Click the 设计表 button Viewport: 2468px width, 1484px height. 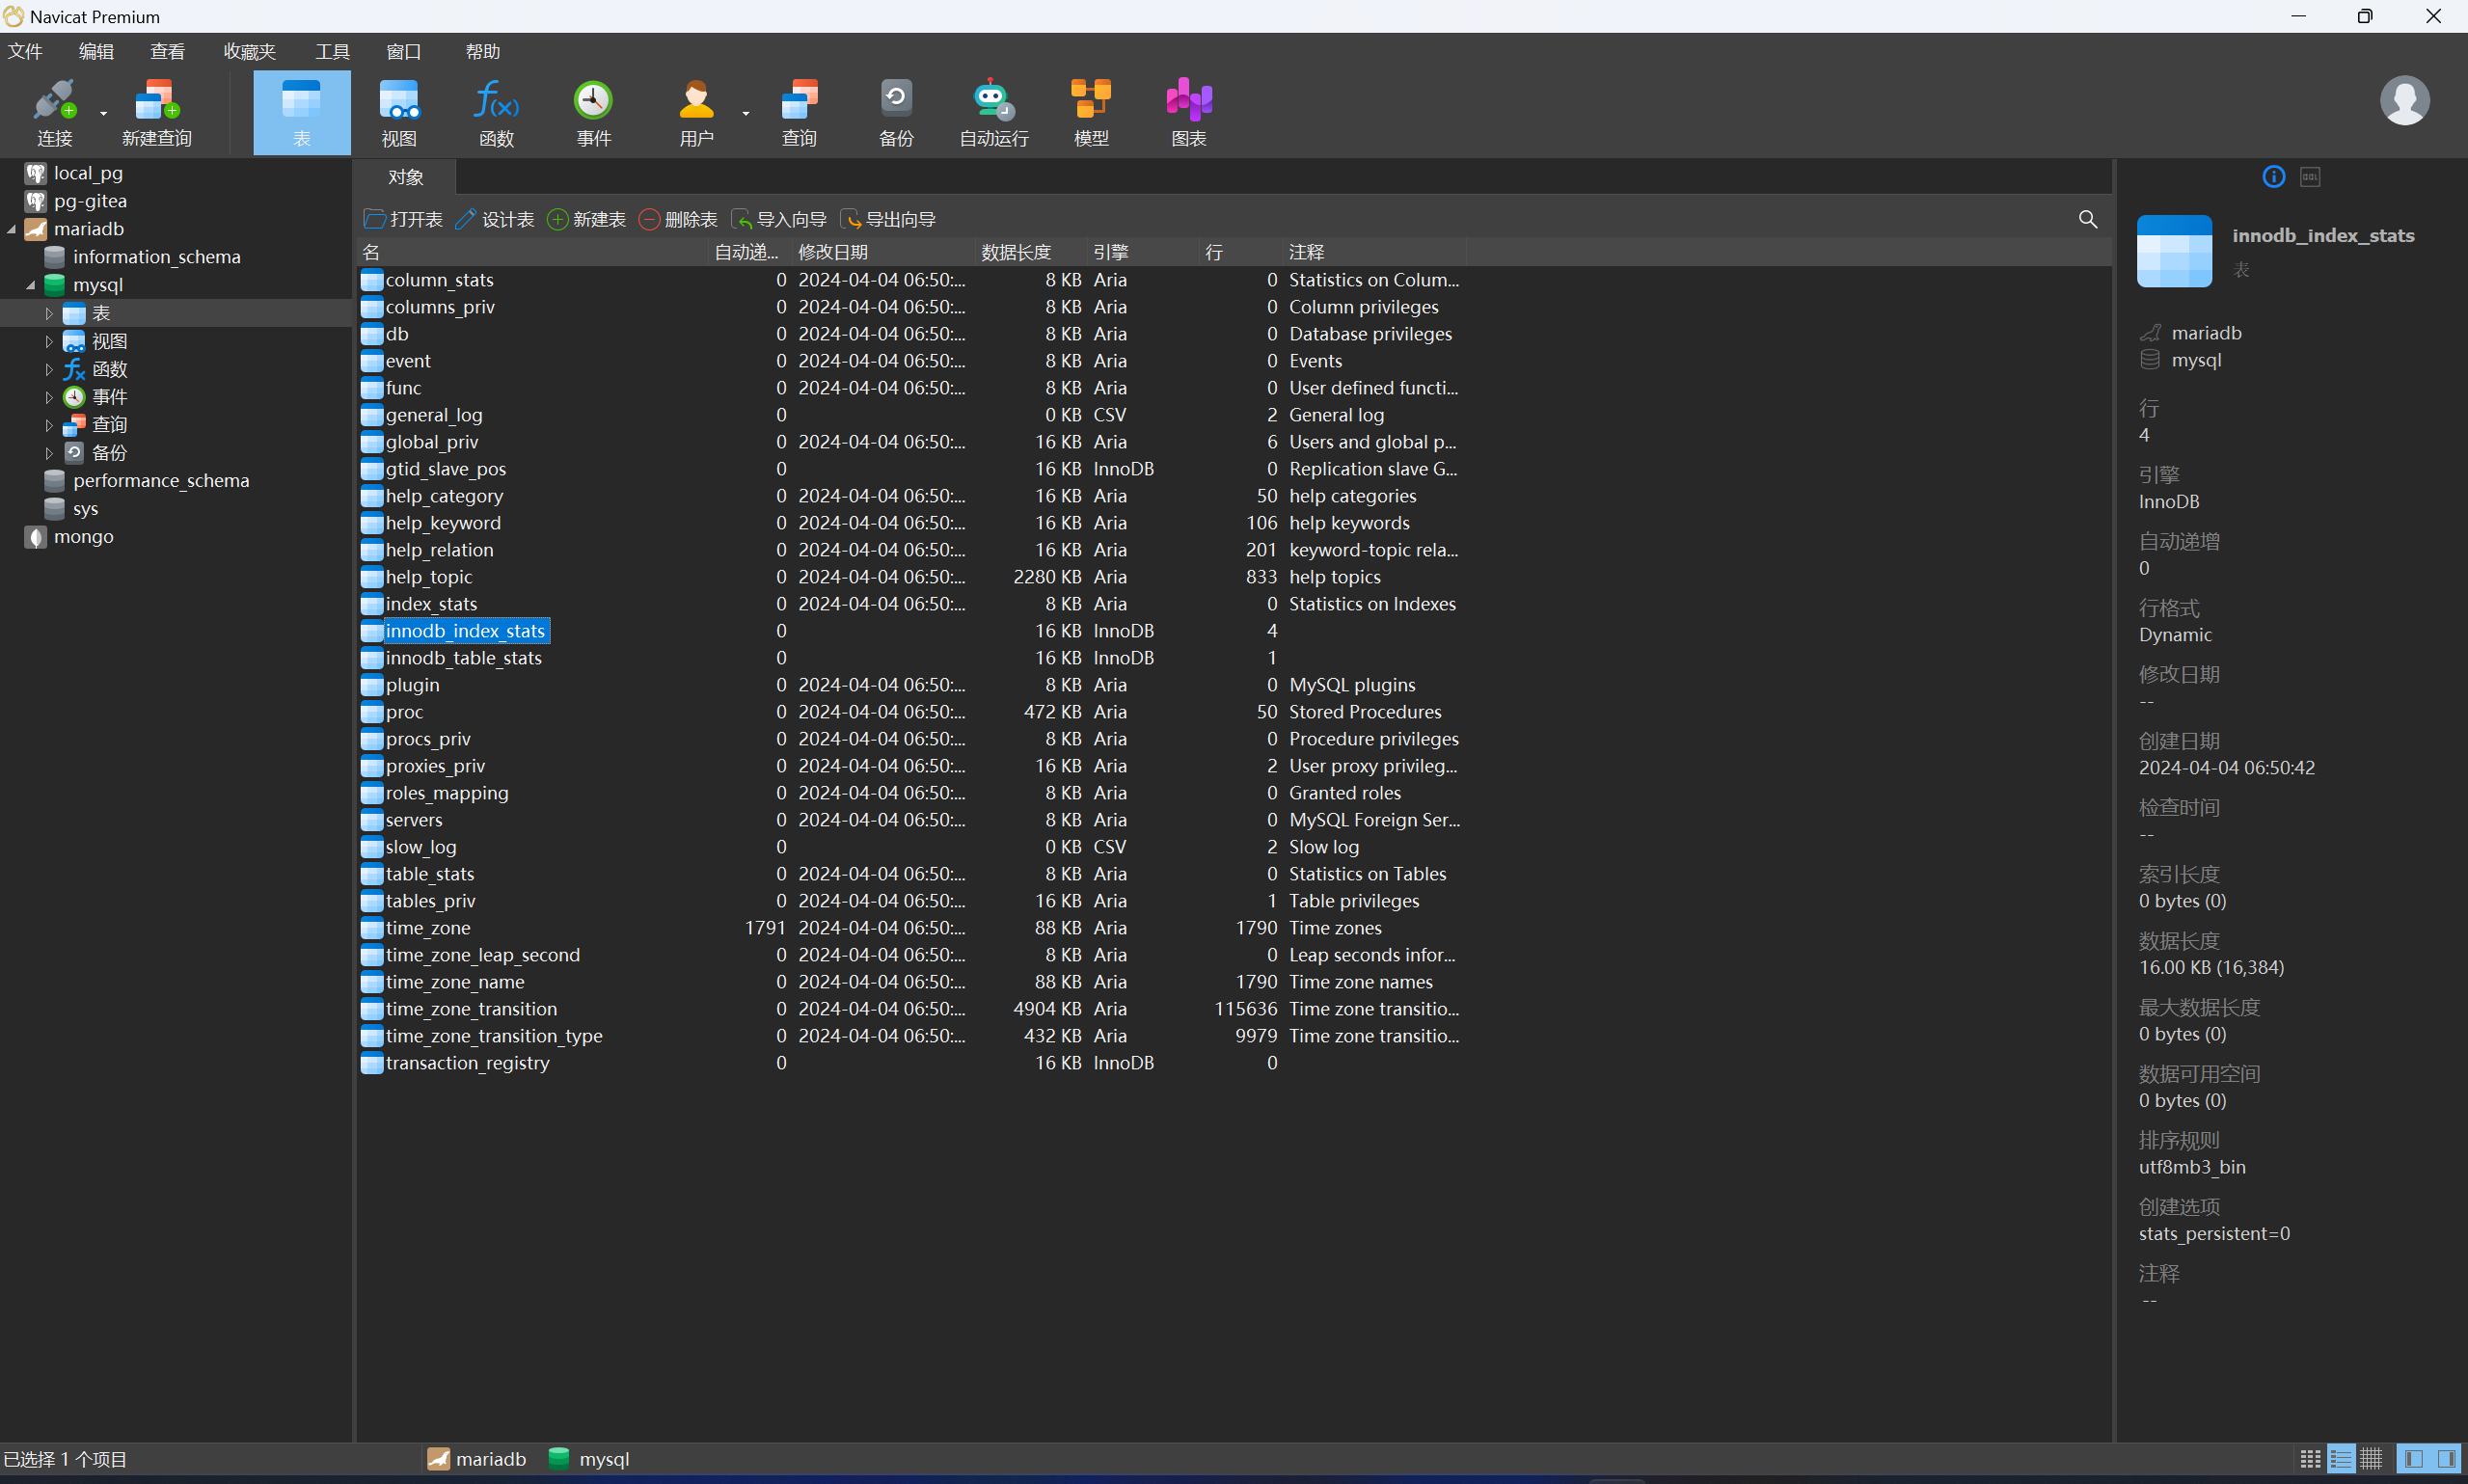(x=495, y=219)
